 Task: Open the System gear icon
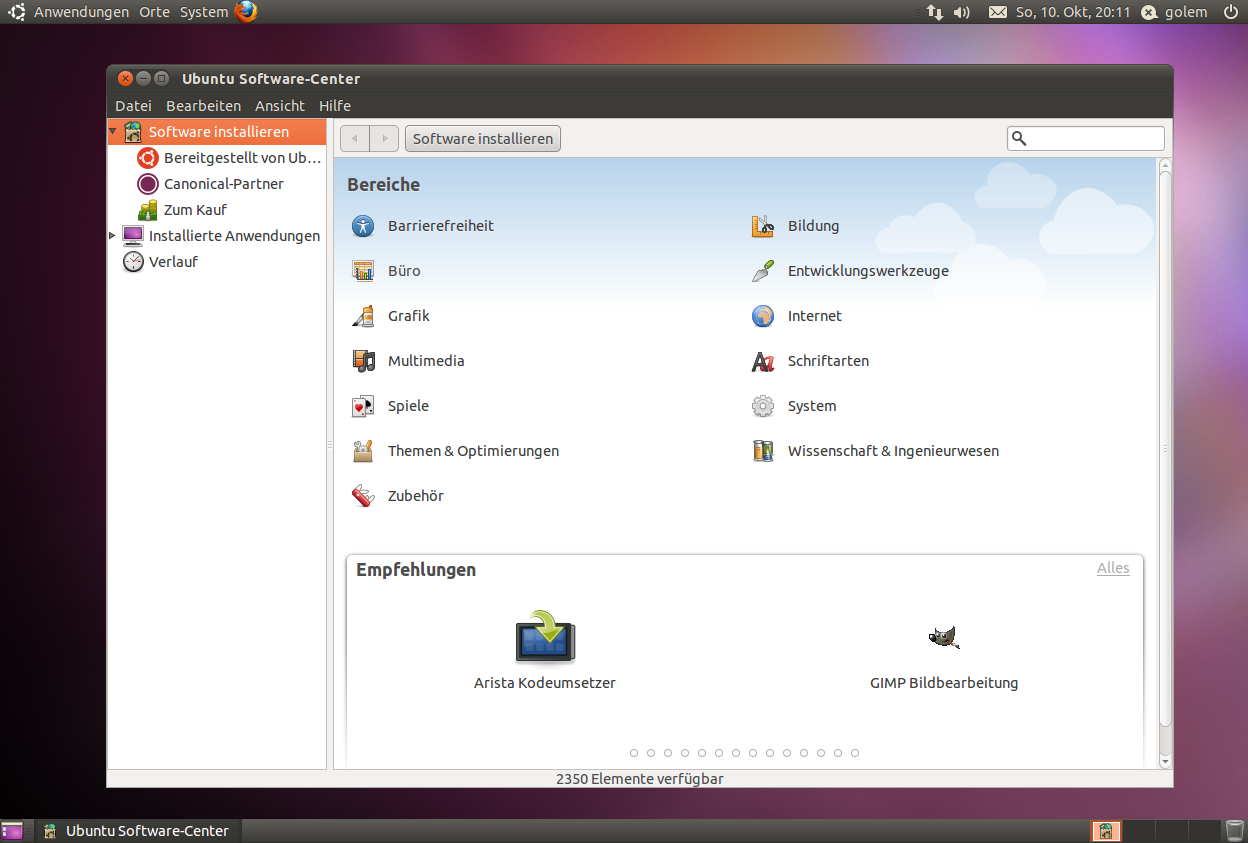point(763,406)
